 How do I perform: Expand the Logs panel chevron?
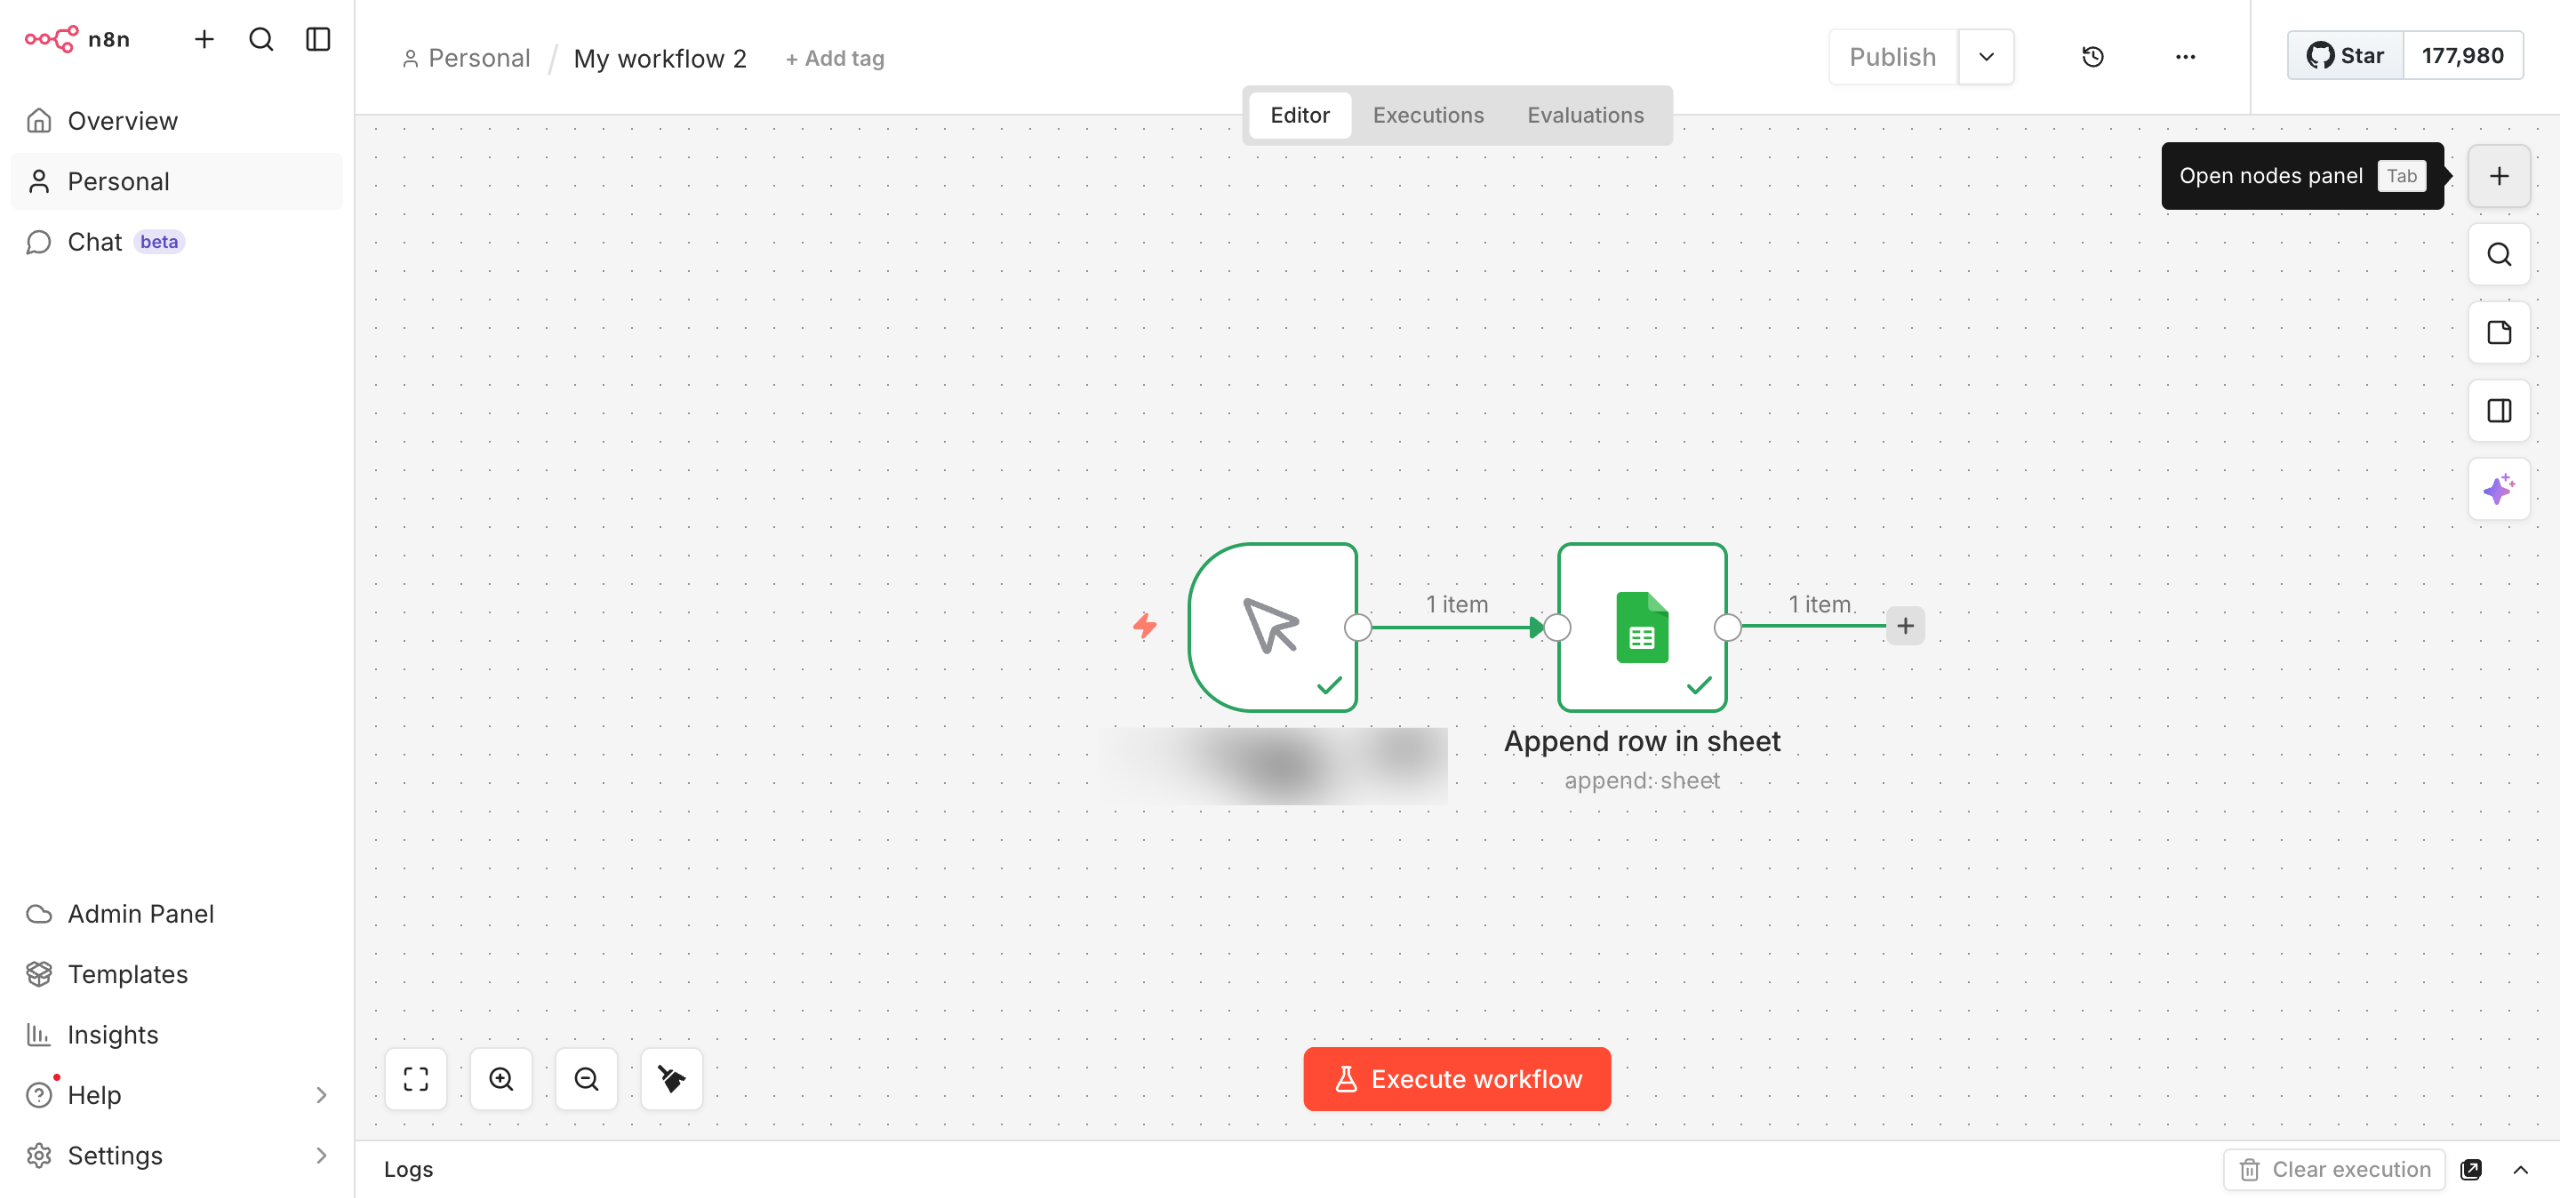coord(2520,1169)
